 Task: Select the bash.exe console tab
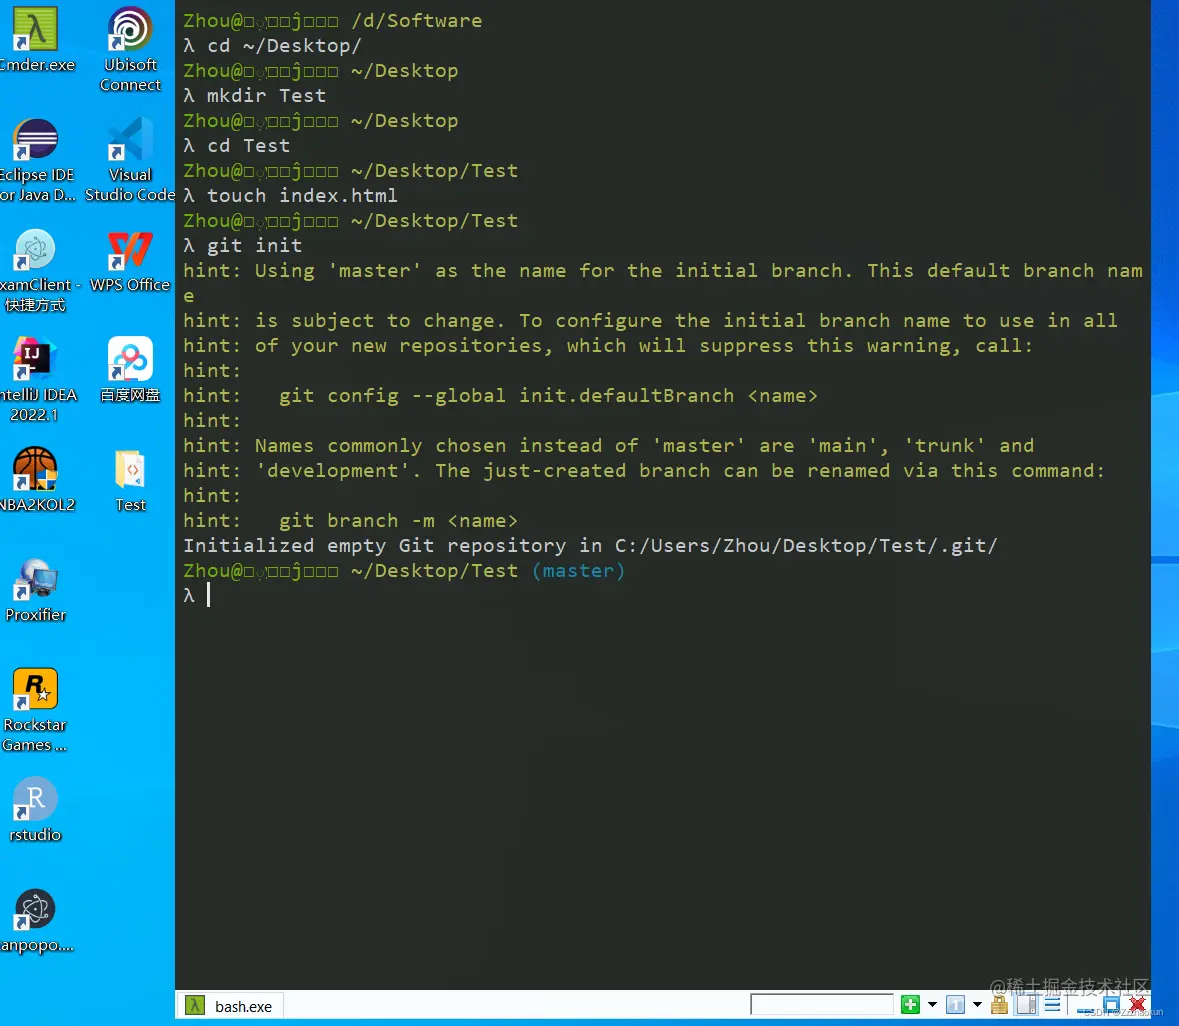tap(230, 1006)
